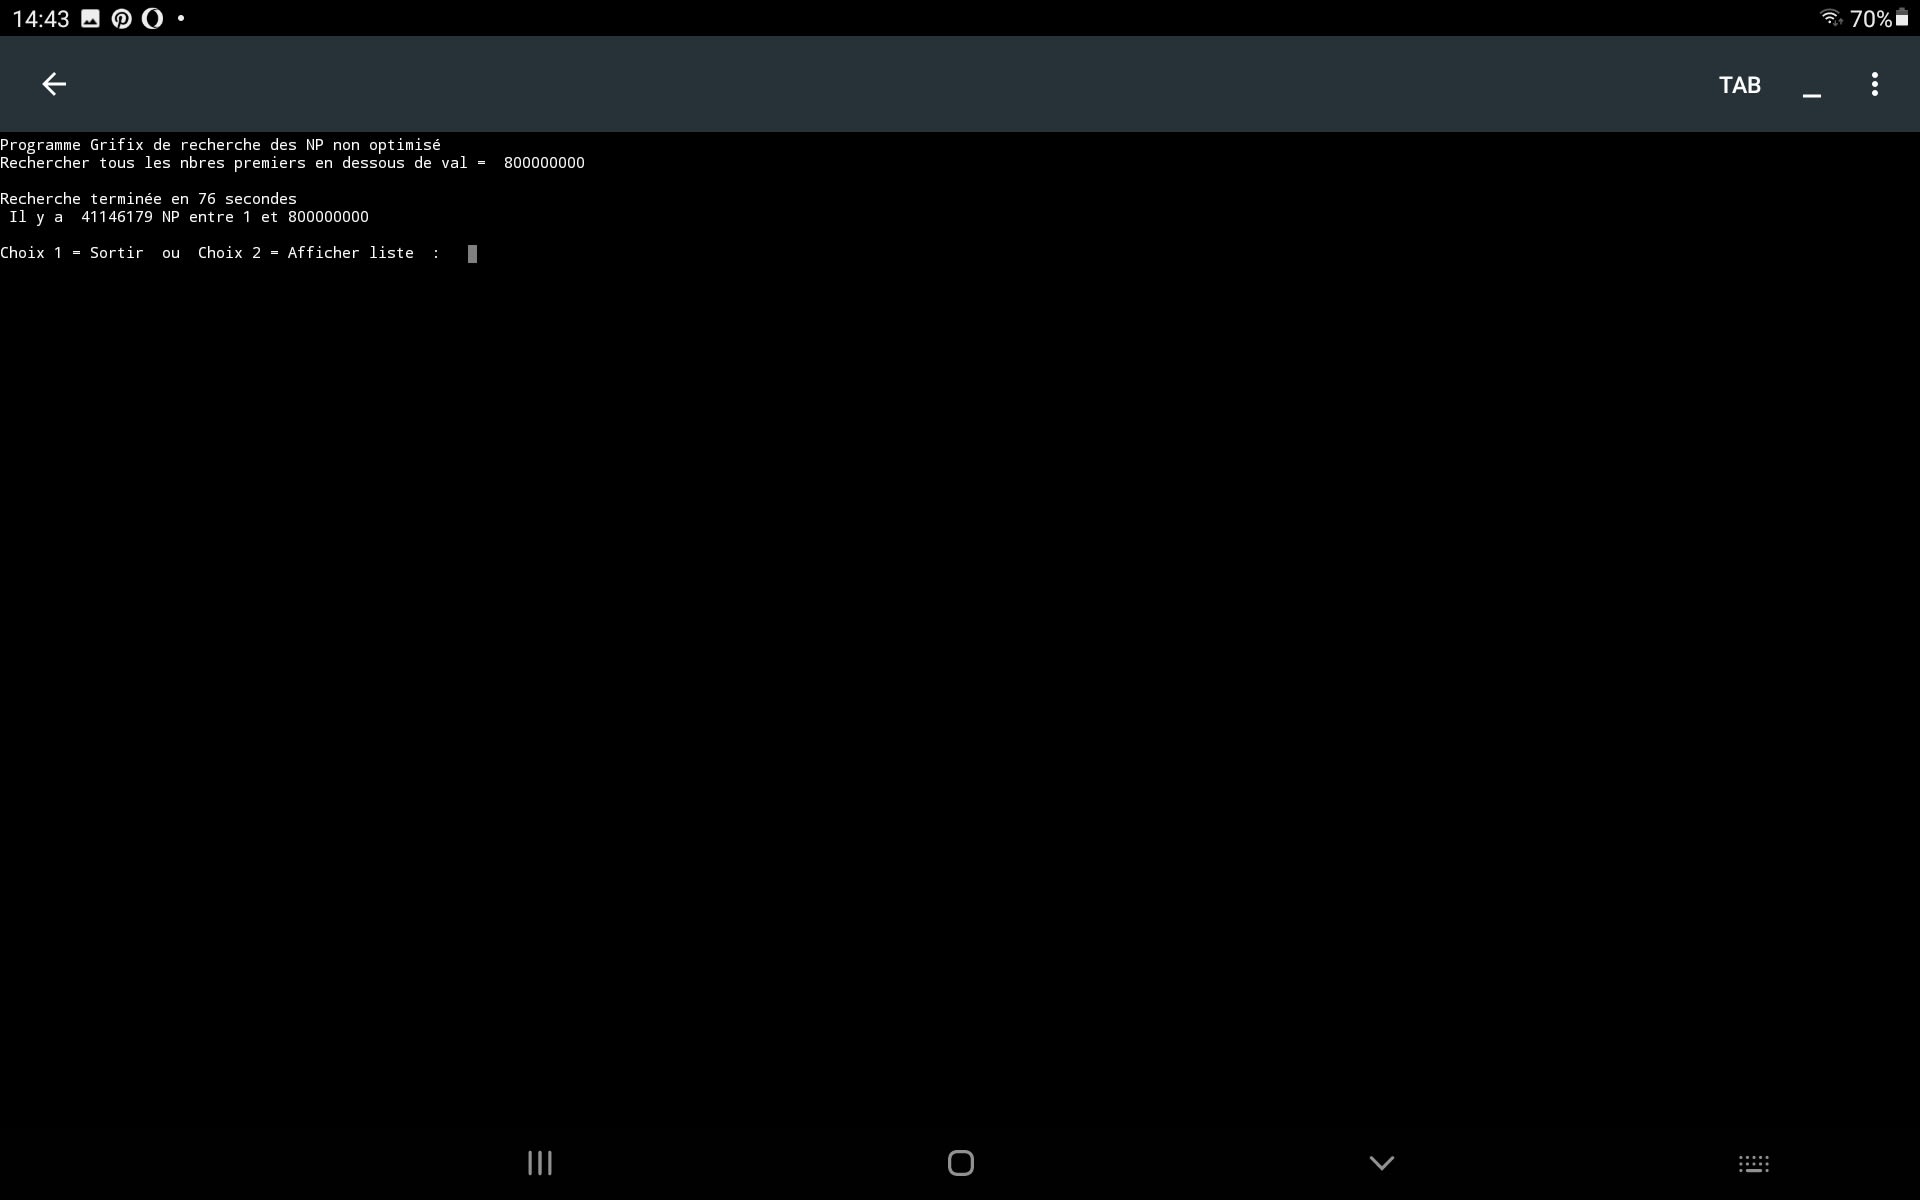Tap the Opera notification icon
Image resolution: width=1920 pixels, height=1200 pixels.
(x=152, y=19)
